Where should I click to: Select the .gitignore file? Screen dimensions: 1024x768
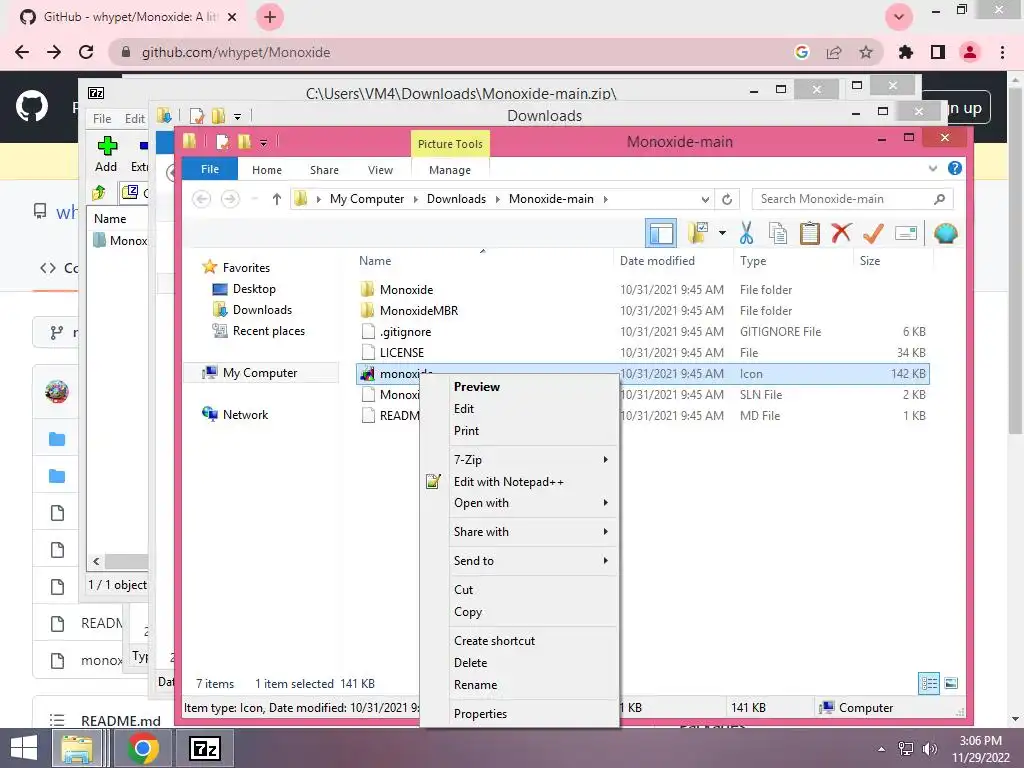coord(396,332)
